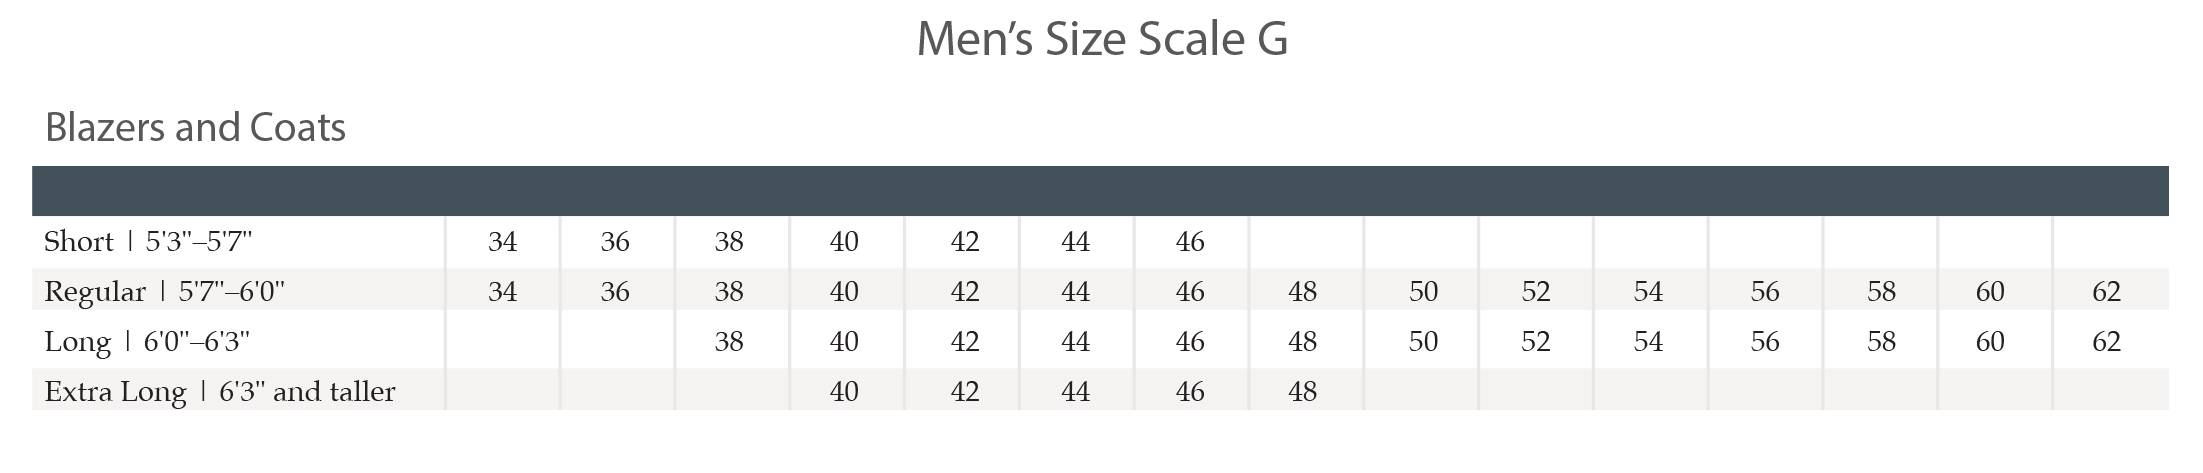Screen dimensions: 2203x473
Task: Click the "Men's Size Scale G" title
Action: coord(1101,40)
